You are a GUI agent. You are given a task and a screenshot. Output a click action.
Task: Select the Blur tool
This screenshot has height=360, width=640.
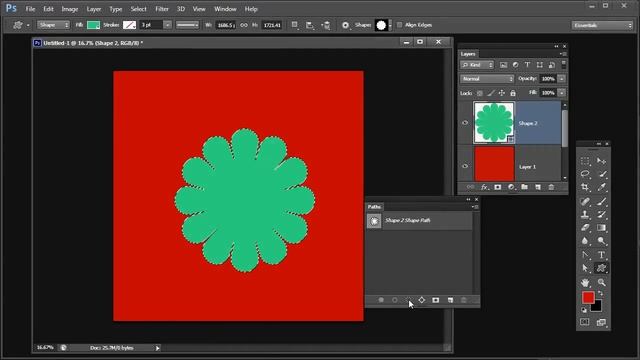coord(585,241)
